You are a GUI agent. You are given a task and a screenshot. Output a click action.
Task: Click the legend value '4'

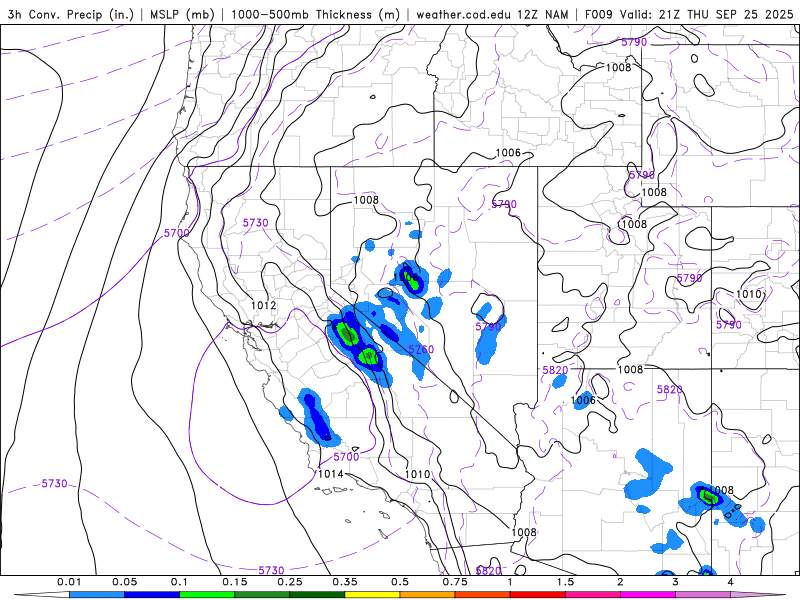tap(731, 582)
